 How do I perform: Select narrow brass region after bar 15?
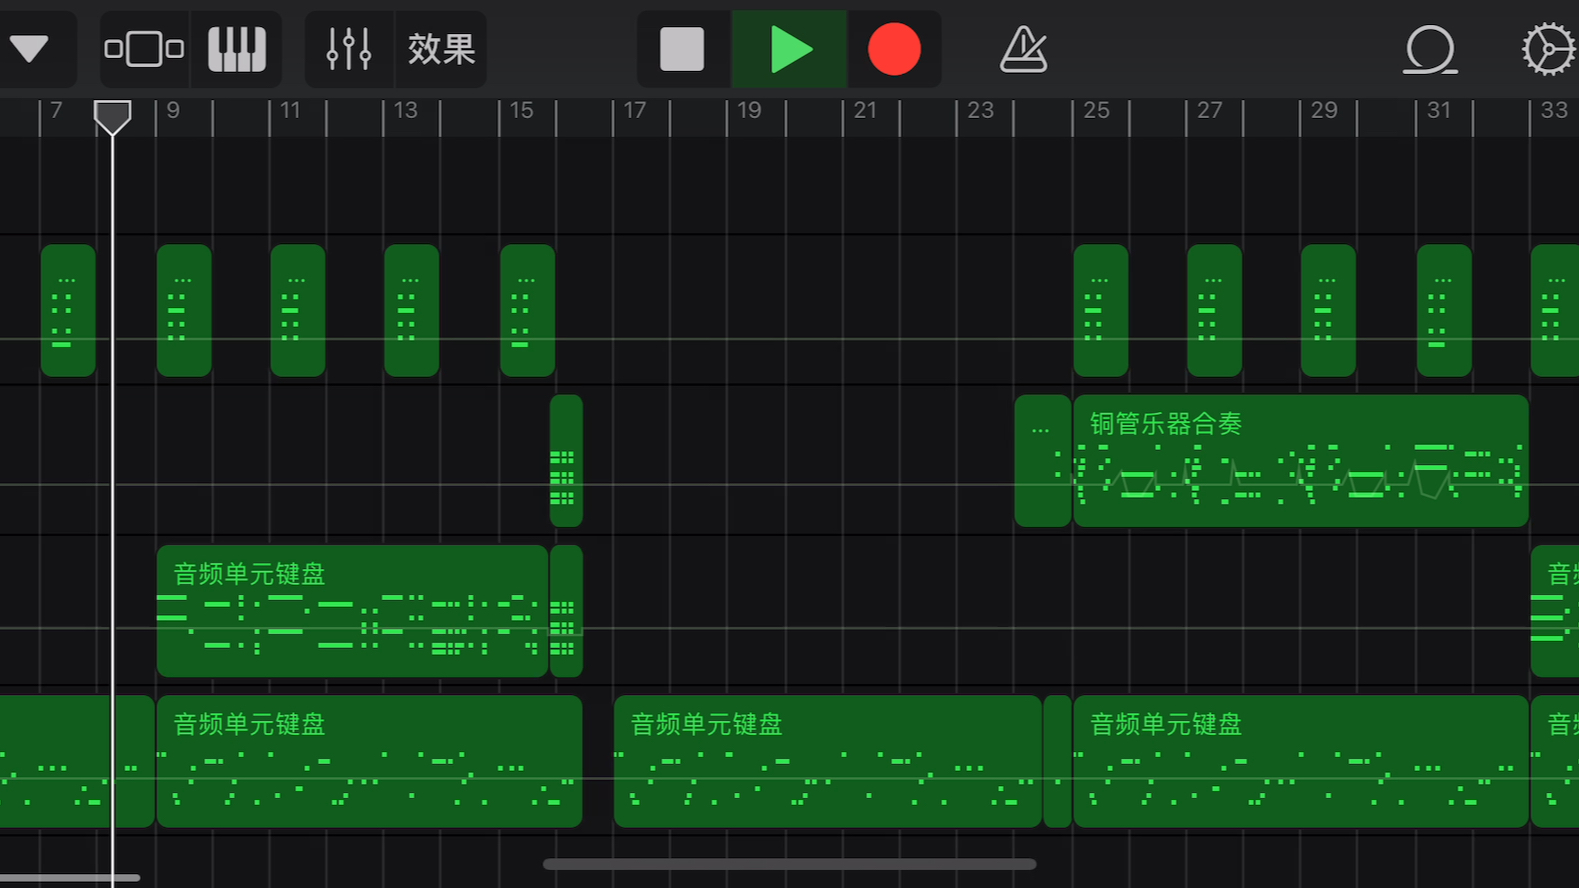566,461
